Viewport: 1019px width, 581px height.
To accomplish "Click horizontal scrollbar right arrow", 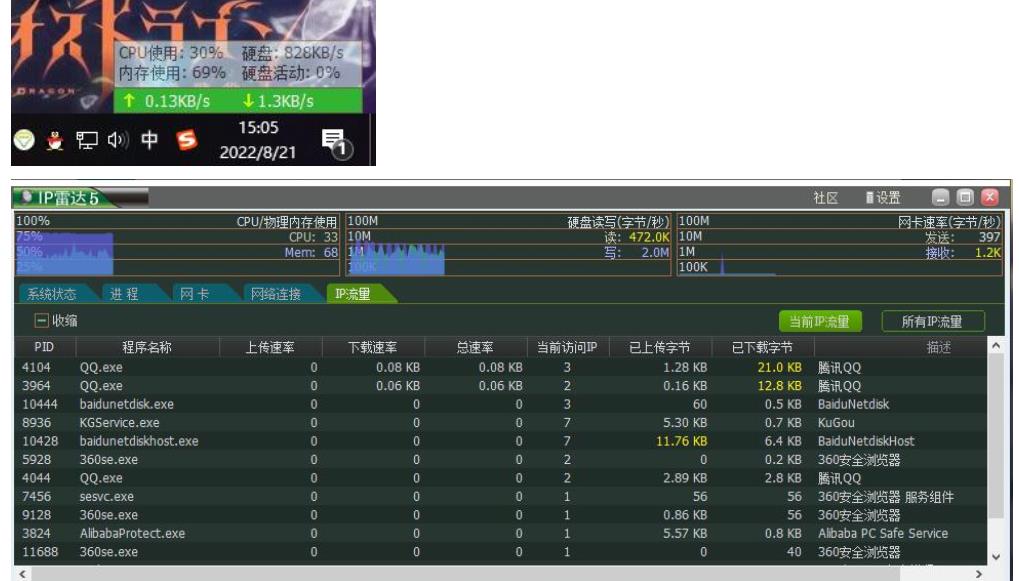I will pyautogui.click(x=979, y=574).
